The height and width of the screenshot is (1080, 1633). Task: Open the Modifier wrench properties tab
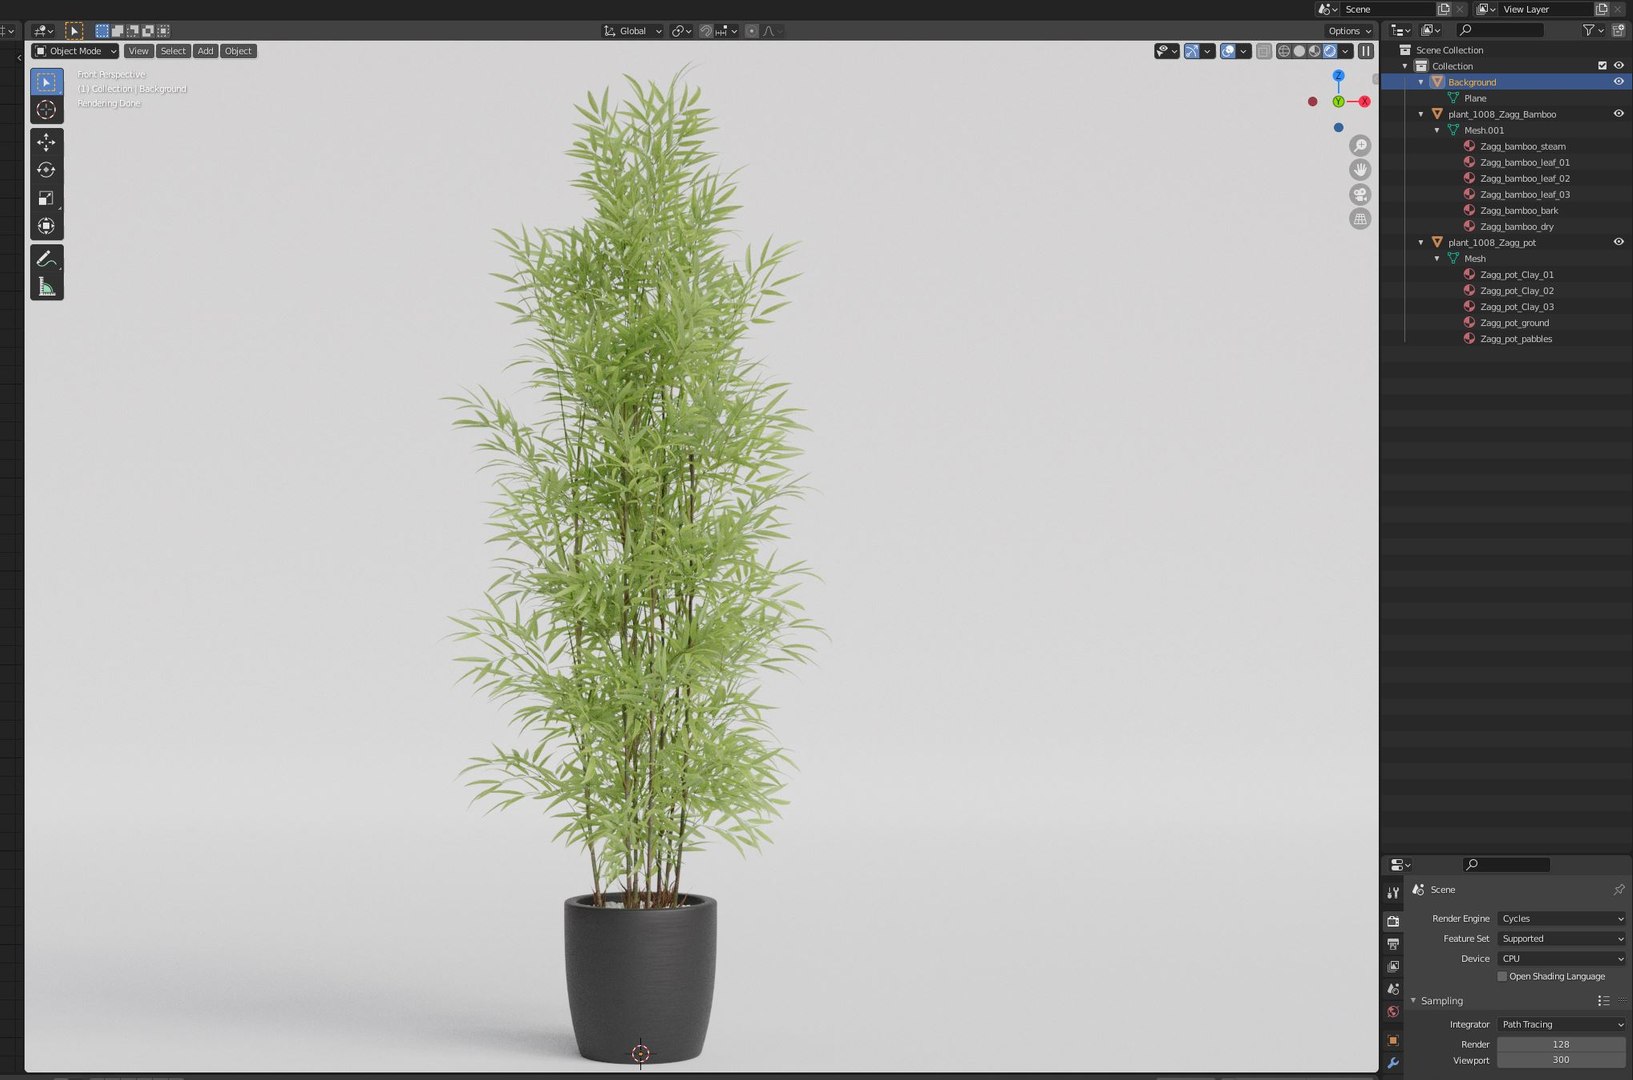[1393, 1063]
